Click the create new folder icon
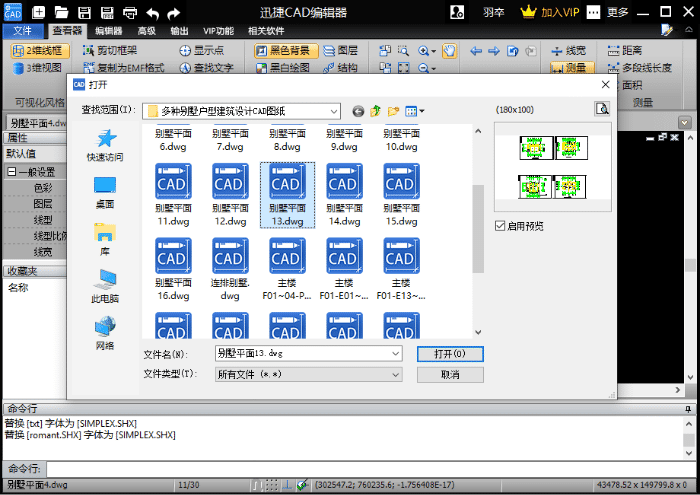This screenshot has height=495, width=700. (x=393, y=111)
